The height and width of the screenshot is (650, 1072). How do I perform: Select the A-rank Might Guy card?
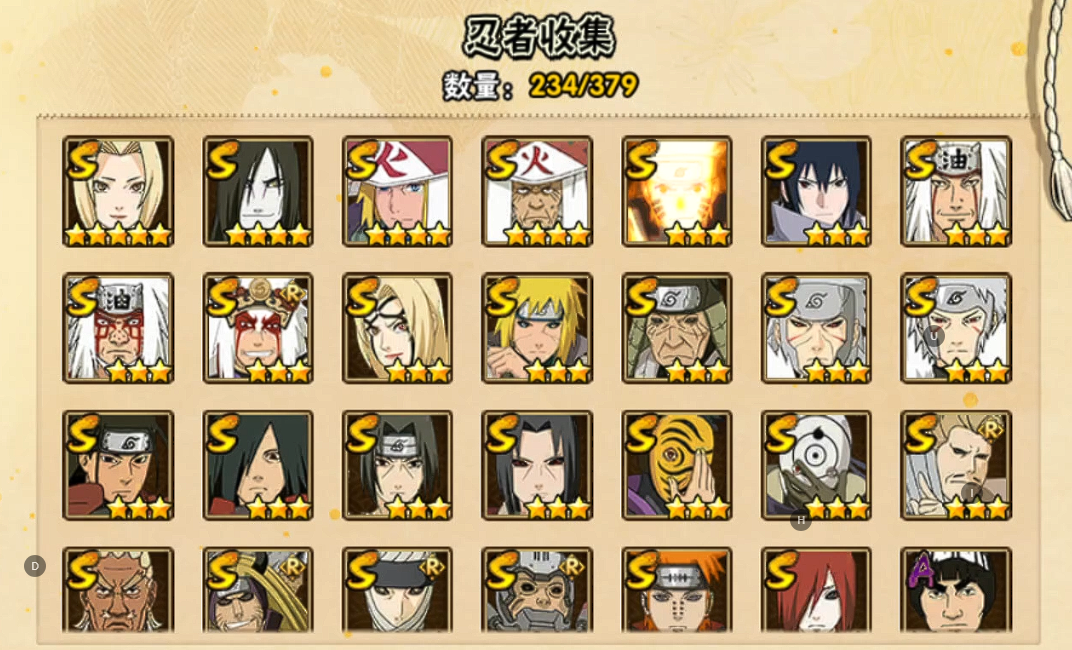point(956,590)
